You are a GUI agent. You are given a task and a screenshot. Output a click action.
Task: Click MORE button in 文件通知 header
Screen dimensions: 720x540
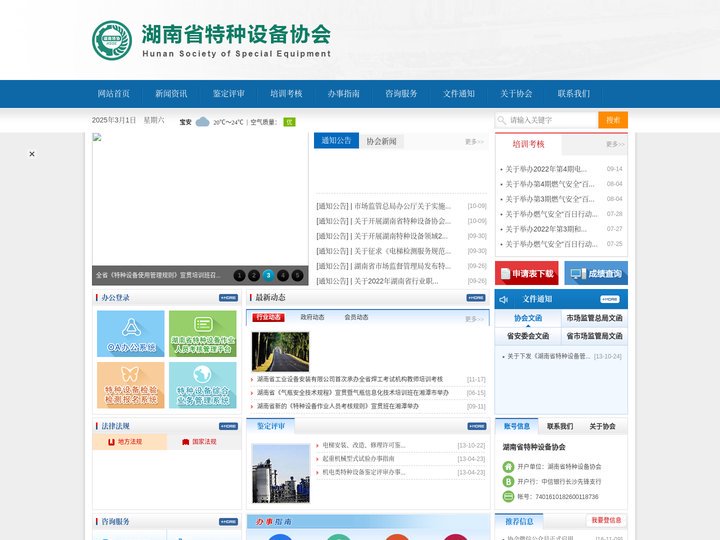(610, 299)
